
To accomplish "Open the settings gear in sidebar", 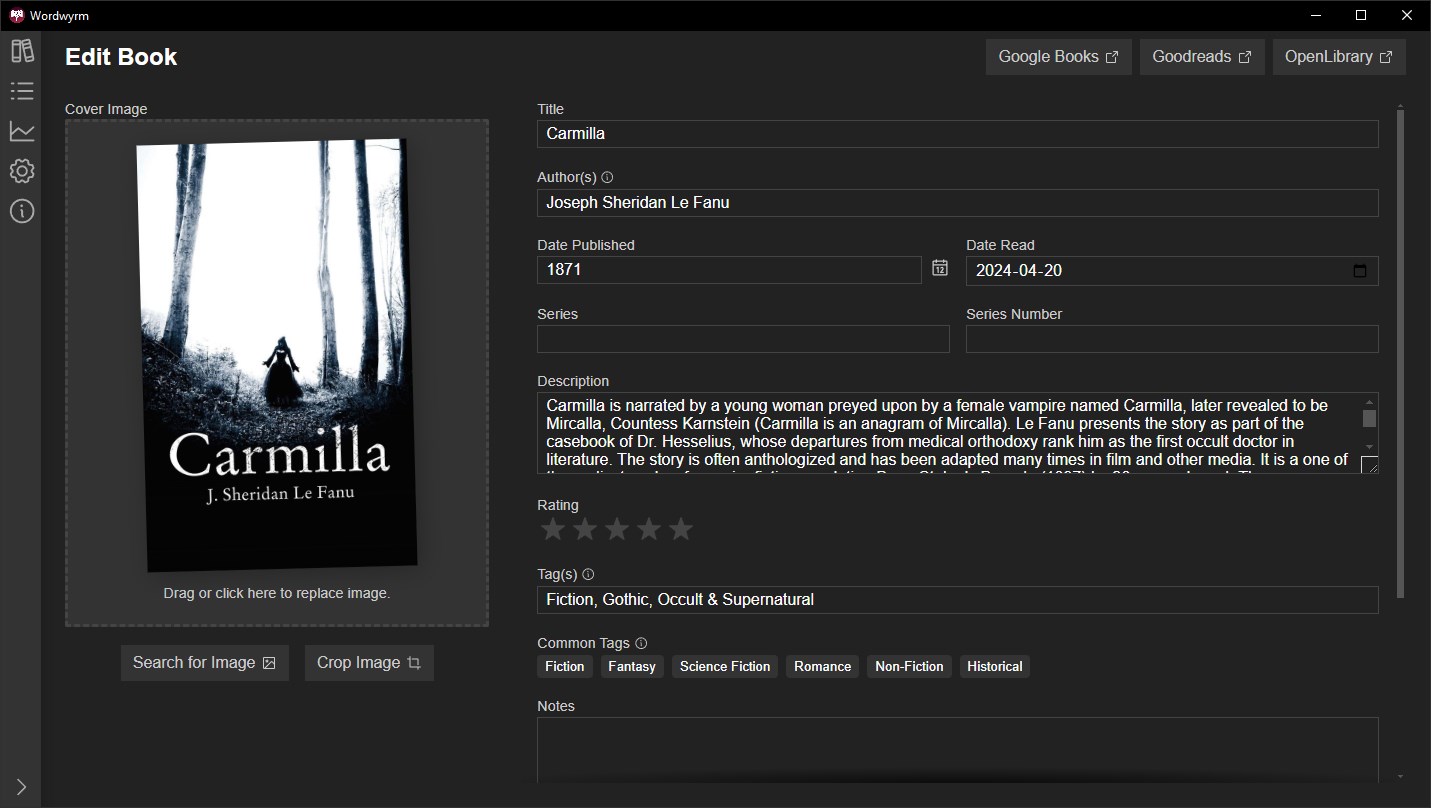I will tap(22, 171).
